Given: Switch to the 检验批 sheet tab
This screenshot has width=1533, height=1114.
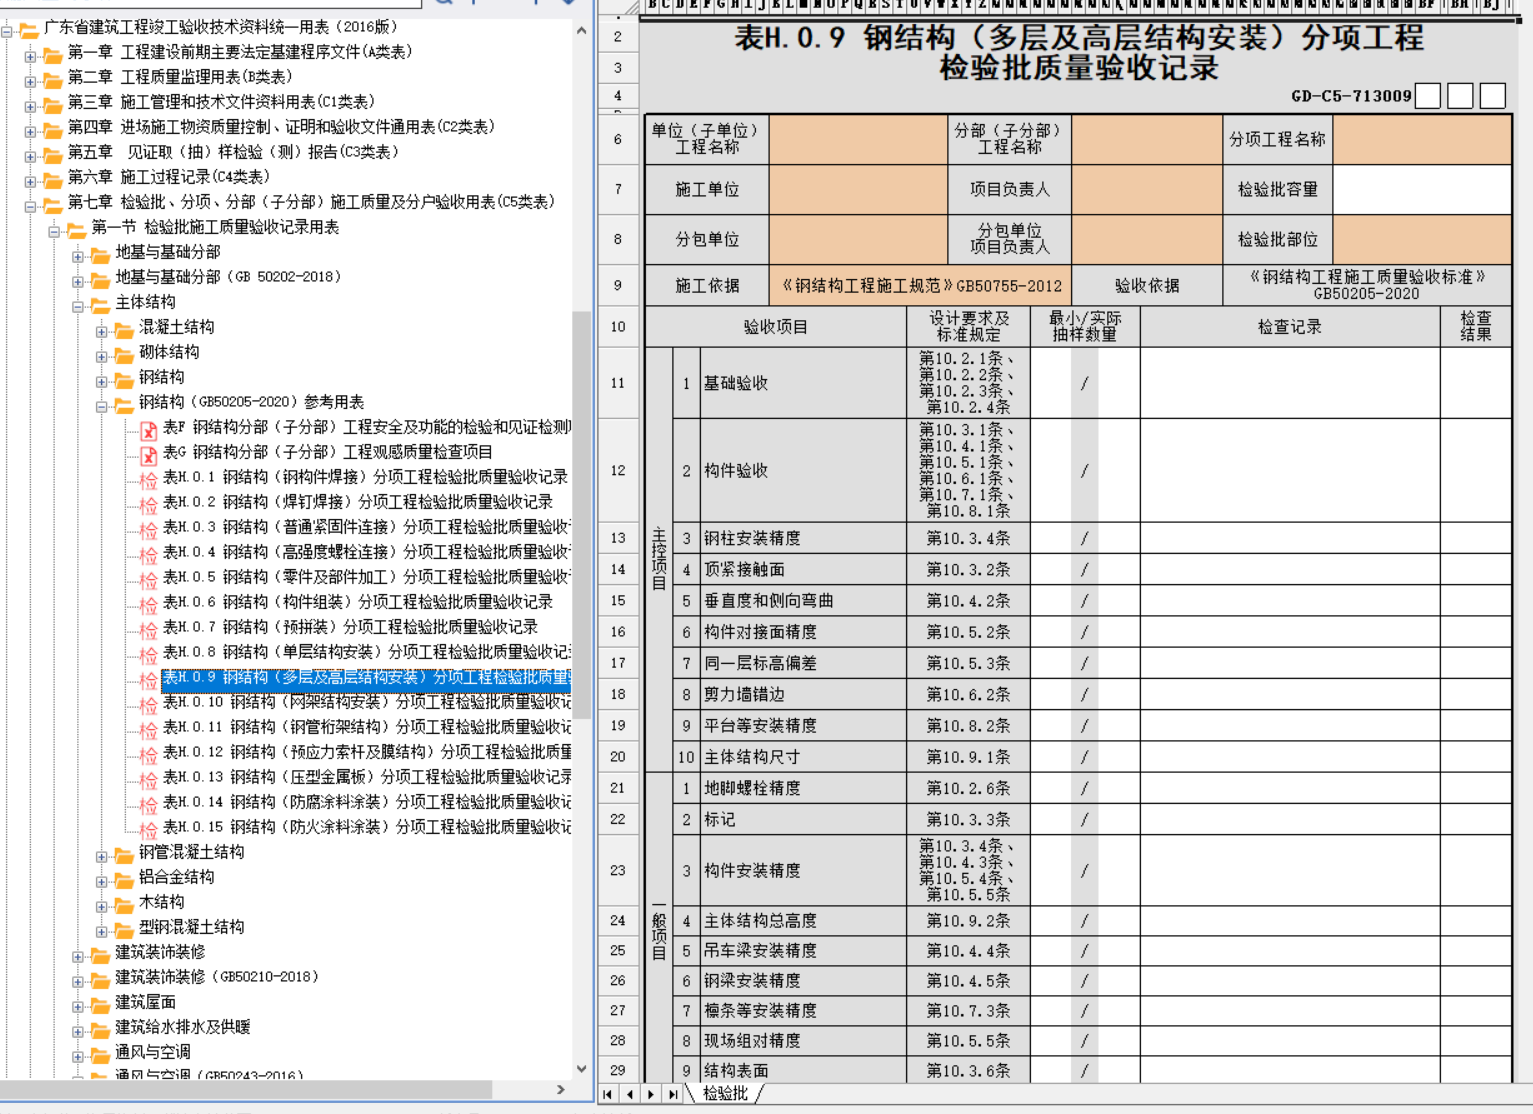Looking at the screenshot, I should tap(725, 1094).
